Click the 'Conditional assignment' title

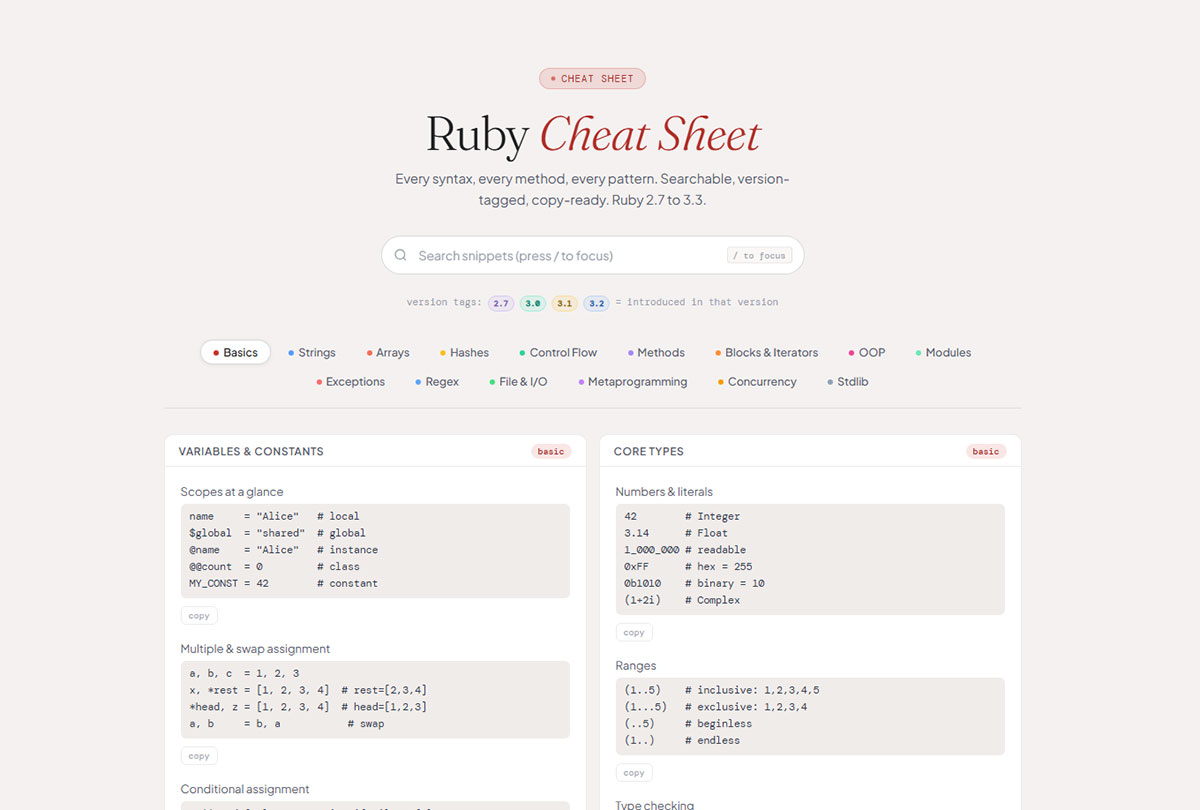(245, 789)
